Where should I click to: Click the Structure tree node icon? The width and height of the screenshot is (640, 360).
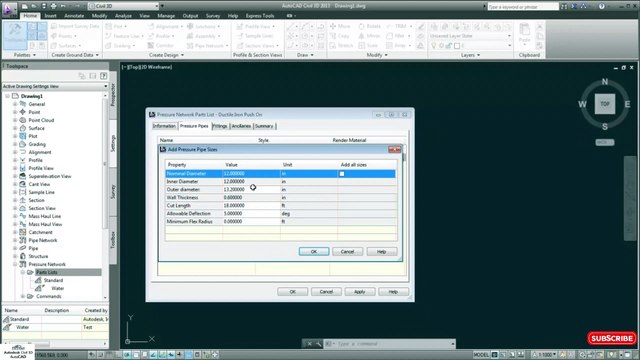[x=23, y=256]
